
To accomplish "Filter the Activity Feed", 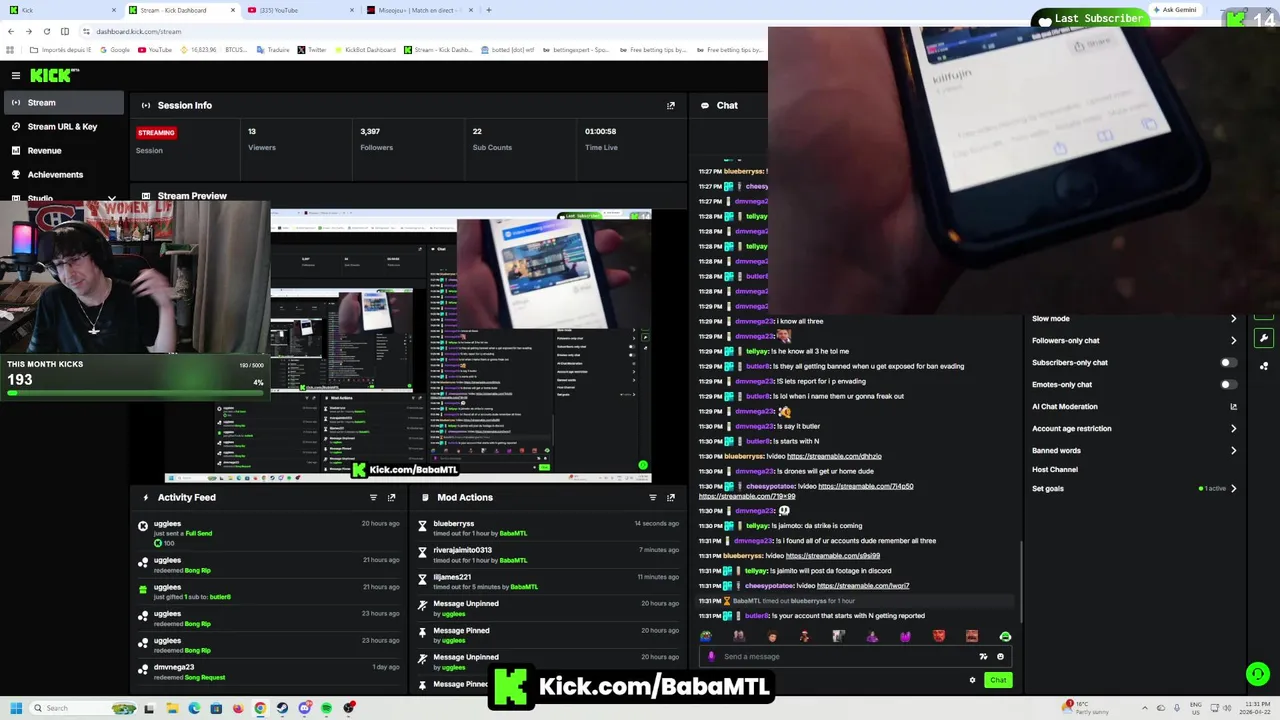I will pyautogui.click(x=373, y=497).
